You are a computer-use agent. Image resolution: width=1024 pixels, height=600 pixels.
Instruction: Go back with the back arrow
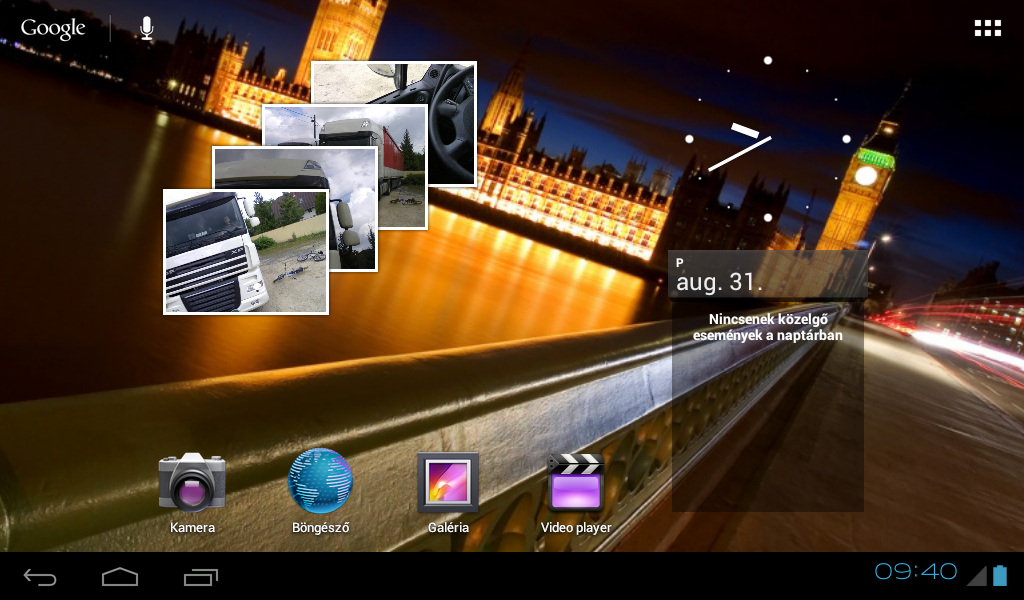(40, 576)
